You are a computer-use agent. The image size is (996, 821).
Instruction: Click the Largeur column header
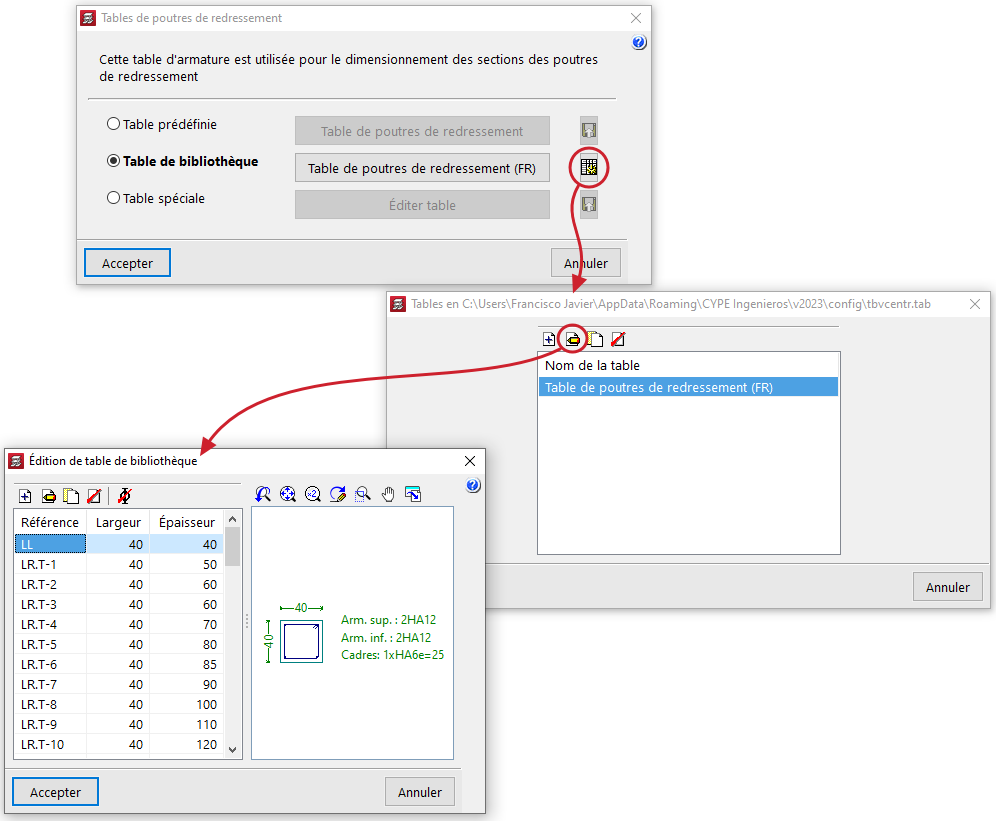(x=118, y=522)
